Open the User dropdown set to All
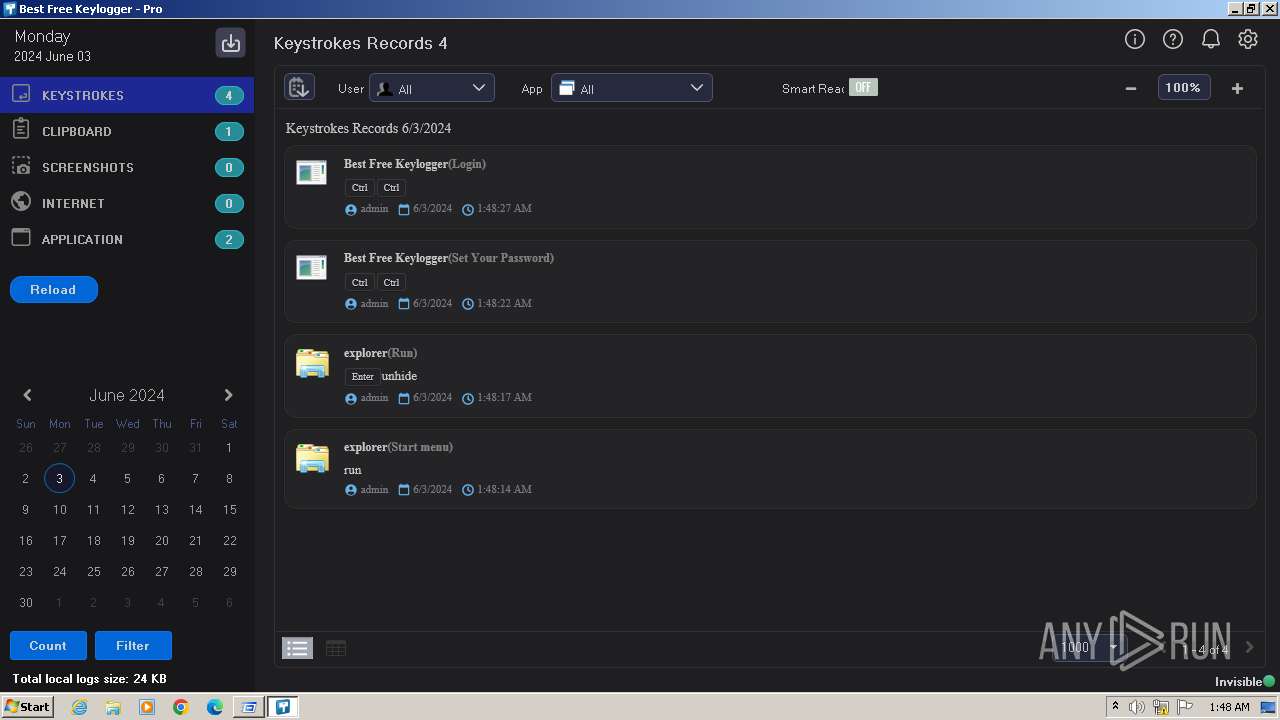The height and width of the screenshot is (720, 1280). click(x=431, y=88)
